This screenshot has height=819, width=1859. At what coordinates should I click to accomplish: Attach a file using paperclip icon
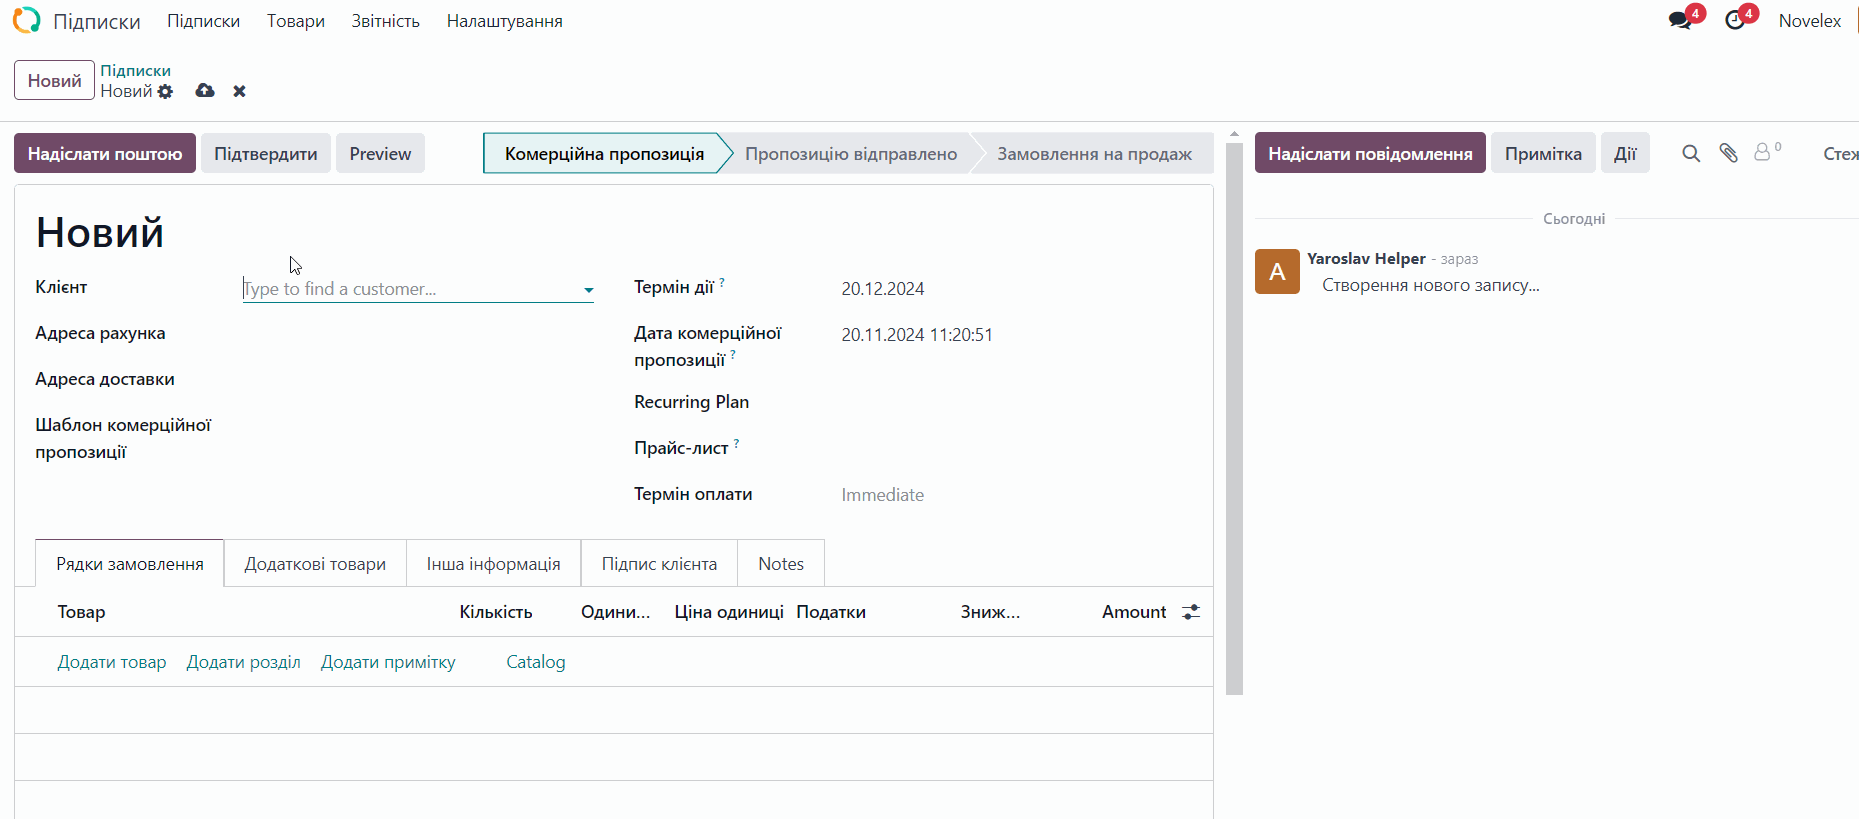1728,153
